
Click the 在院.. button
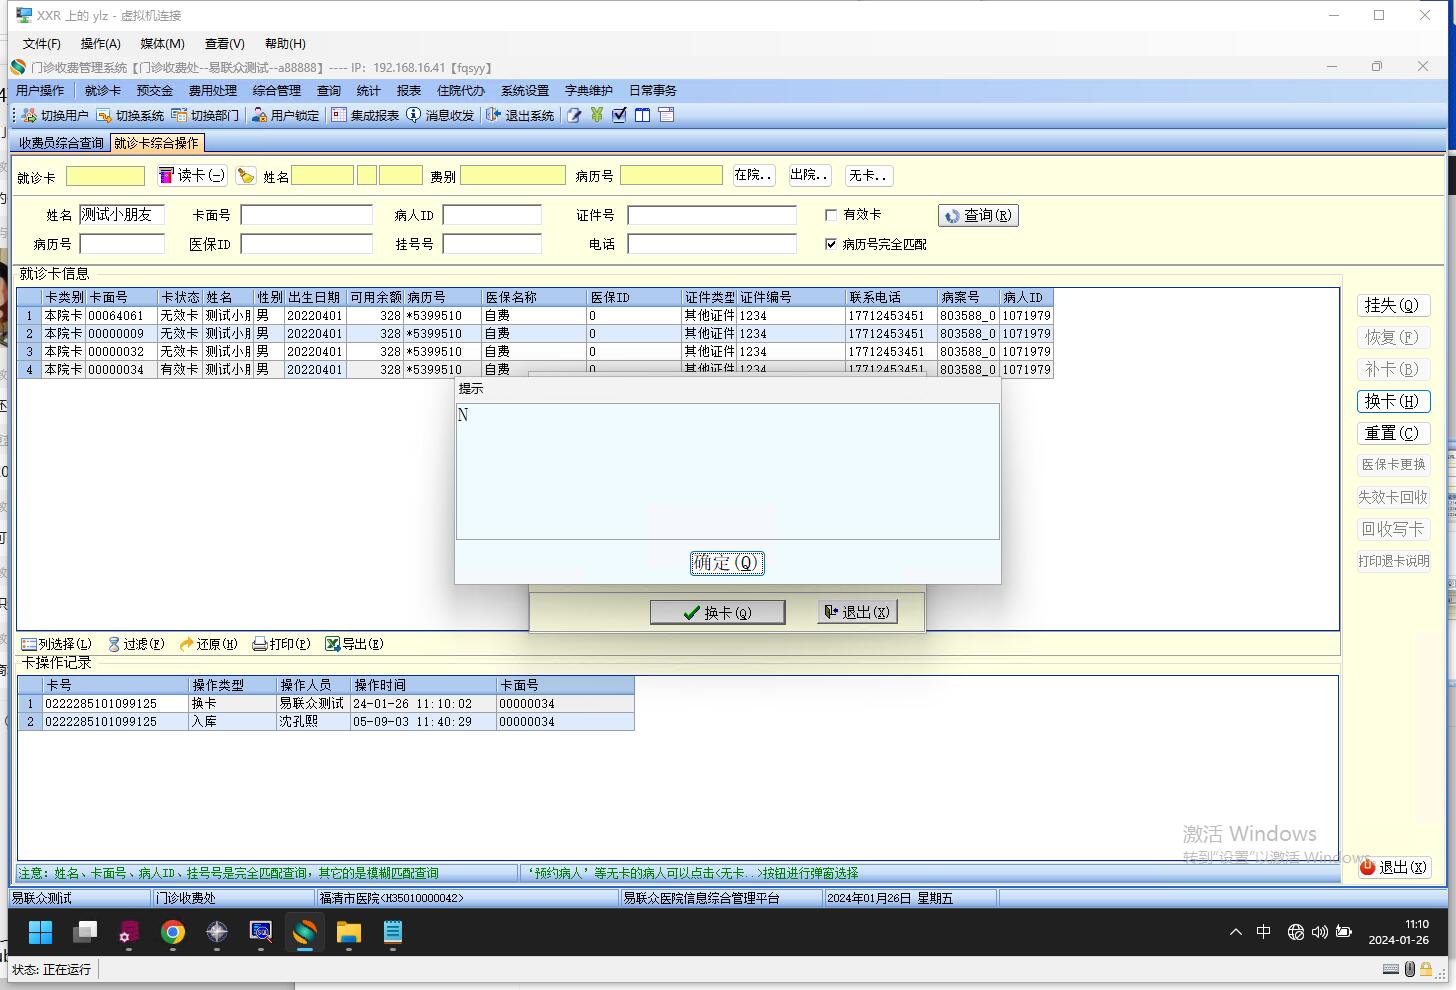point(754,176)
